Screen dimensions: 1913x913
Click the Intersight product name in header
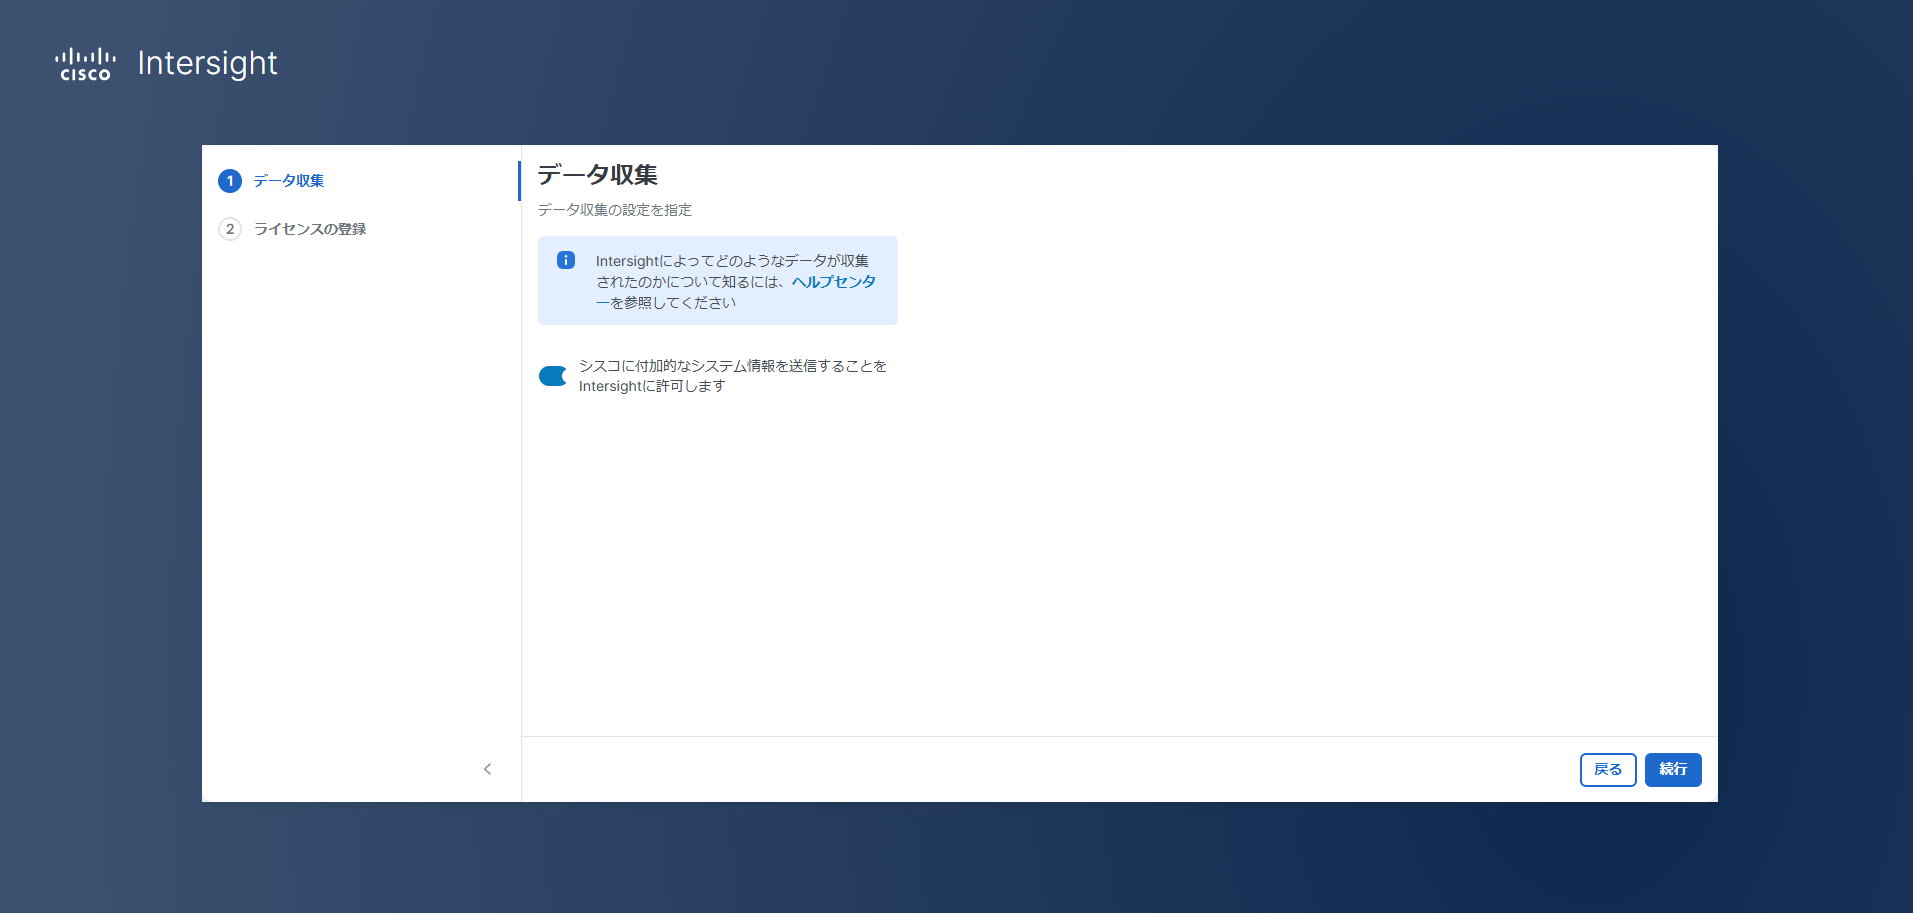tap(207, 63)
